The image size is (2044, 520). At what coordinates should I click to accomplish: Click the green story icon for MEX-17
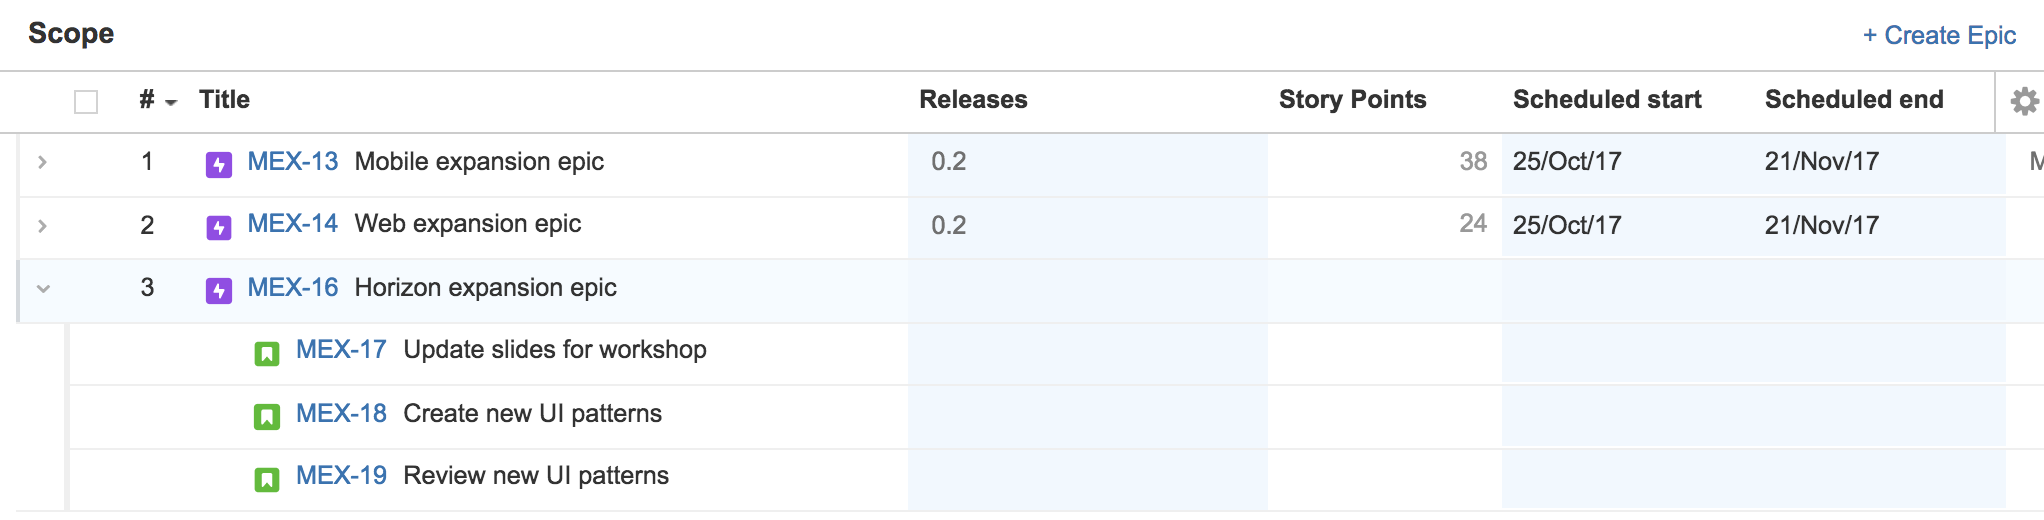(x=266, y=353)
